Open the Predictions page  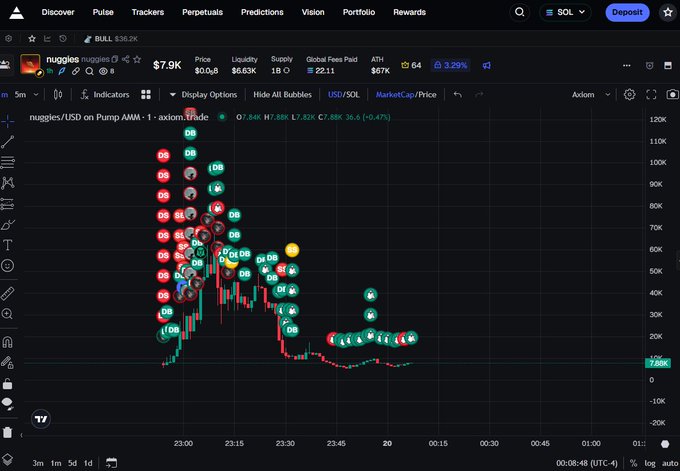tap(262, 12)
